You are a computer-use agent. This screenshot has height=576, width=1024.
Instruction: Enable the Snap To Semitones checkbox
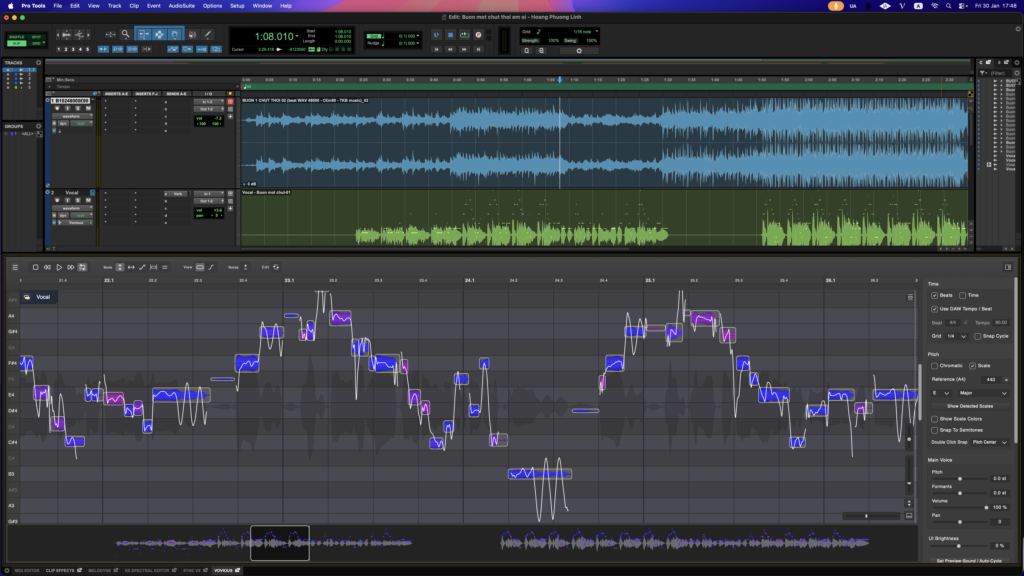pos(935,430)
